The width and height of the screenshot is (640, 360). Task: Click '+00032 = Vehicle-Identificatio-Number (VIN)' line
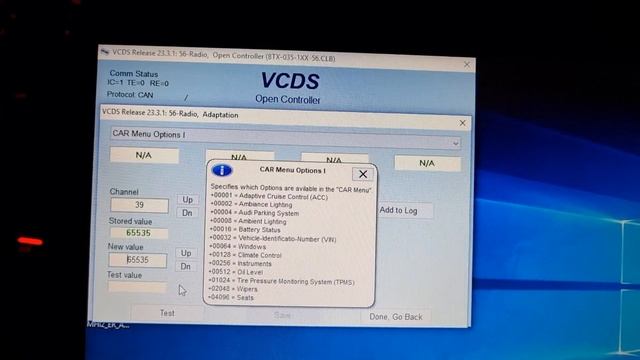273,238
